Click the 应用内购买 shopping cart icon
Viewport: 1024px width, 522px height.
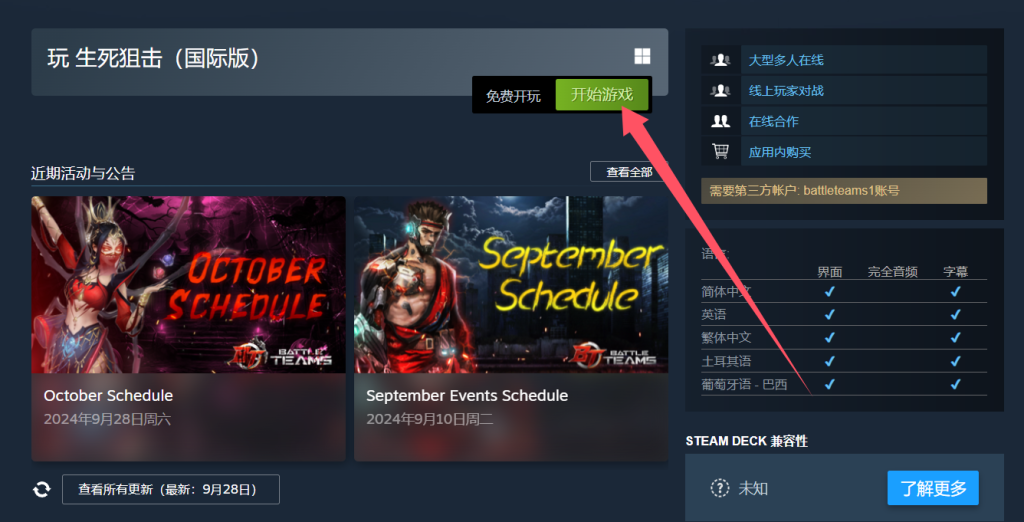(x=720, y=152)
